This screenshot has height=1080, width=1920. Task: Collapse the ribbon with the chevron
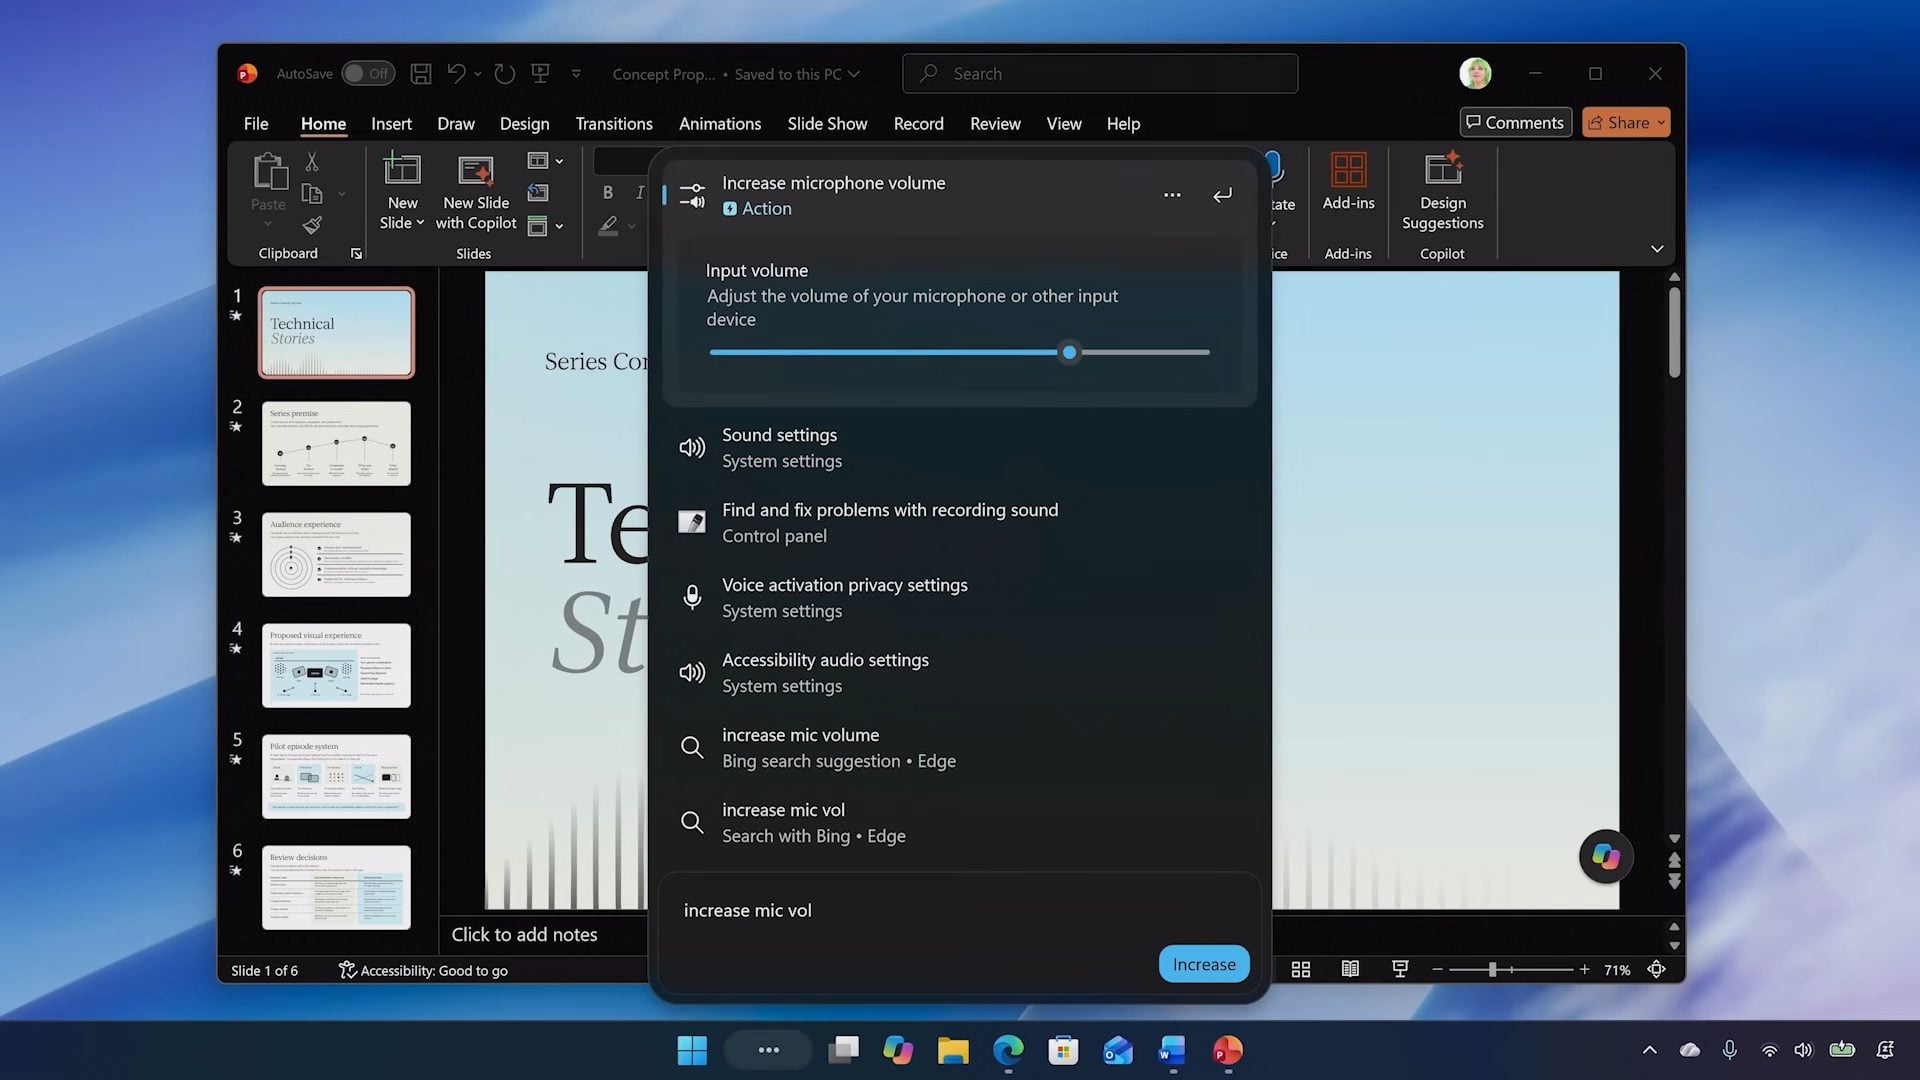(1657, 249)
